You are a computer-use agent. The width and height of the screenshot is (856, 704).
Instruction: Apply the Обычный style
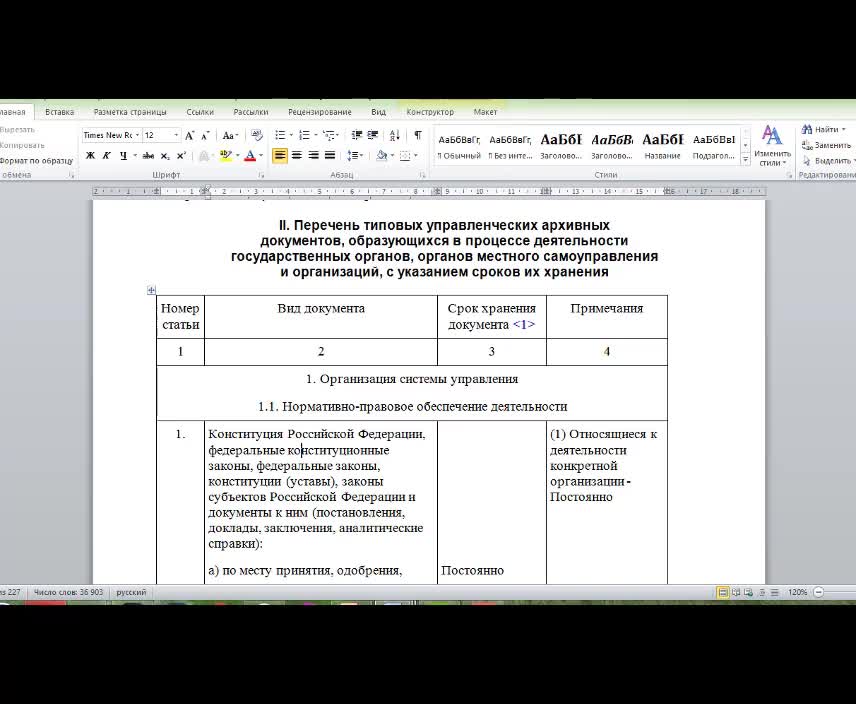[459, 146]
